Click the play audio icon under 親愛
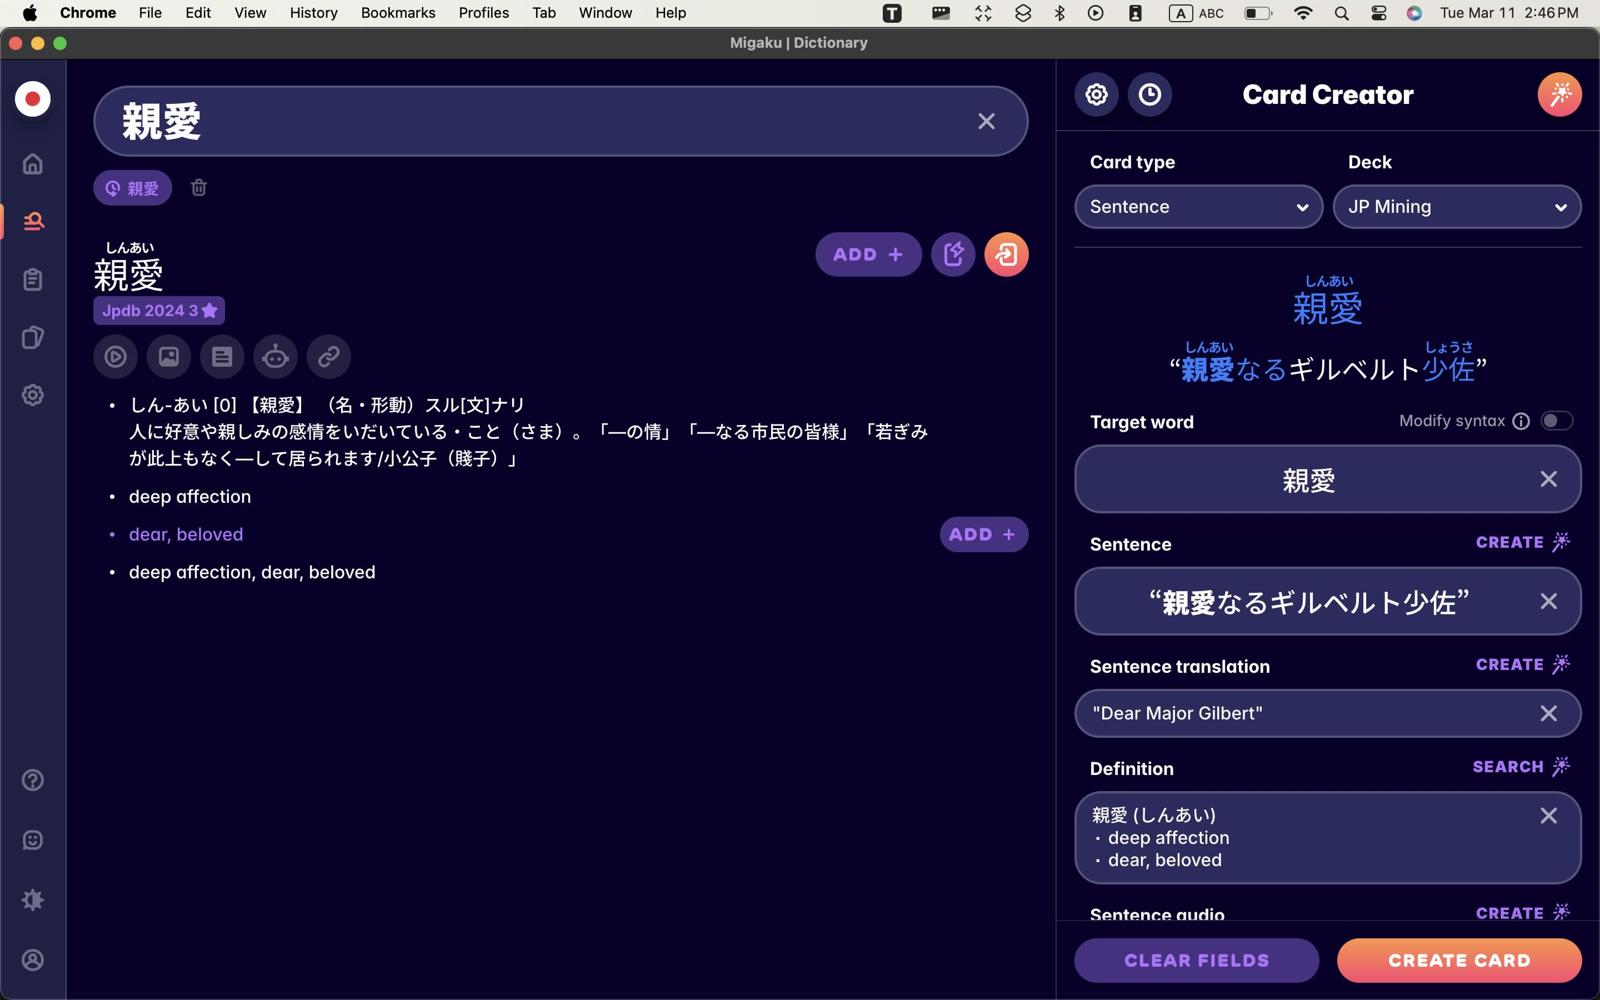Viewport: 1600px width, 1000px height. 115,356
